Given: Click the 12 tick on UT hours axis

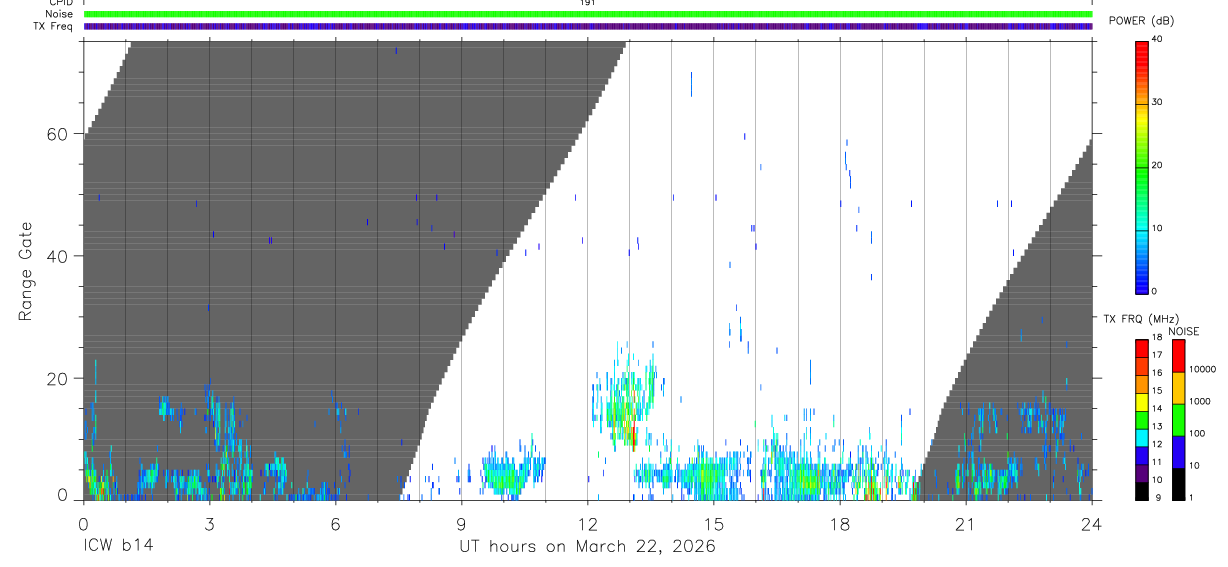Looking at the screenshot, I should click(587, 523).
